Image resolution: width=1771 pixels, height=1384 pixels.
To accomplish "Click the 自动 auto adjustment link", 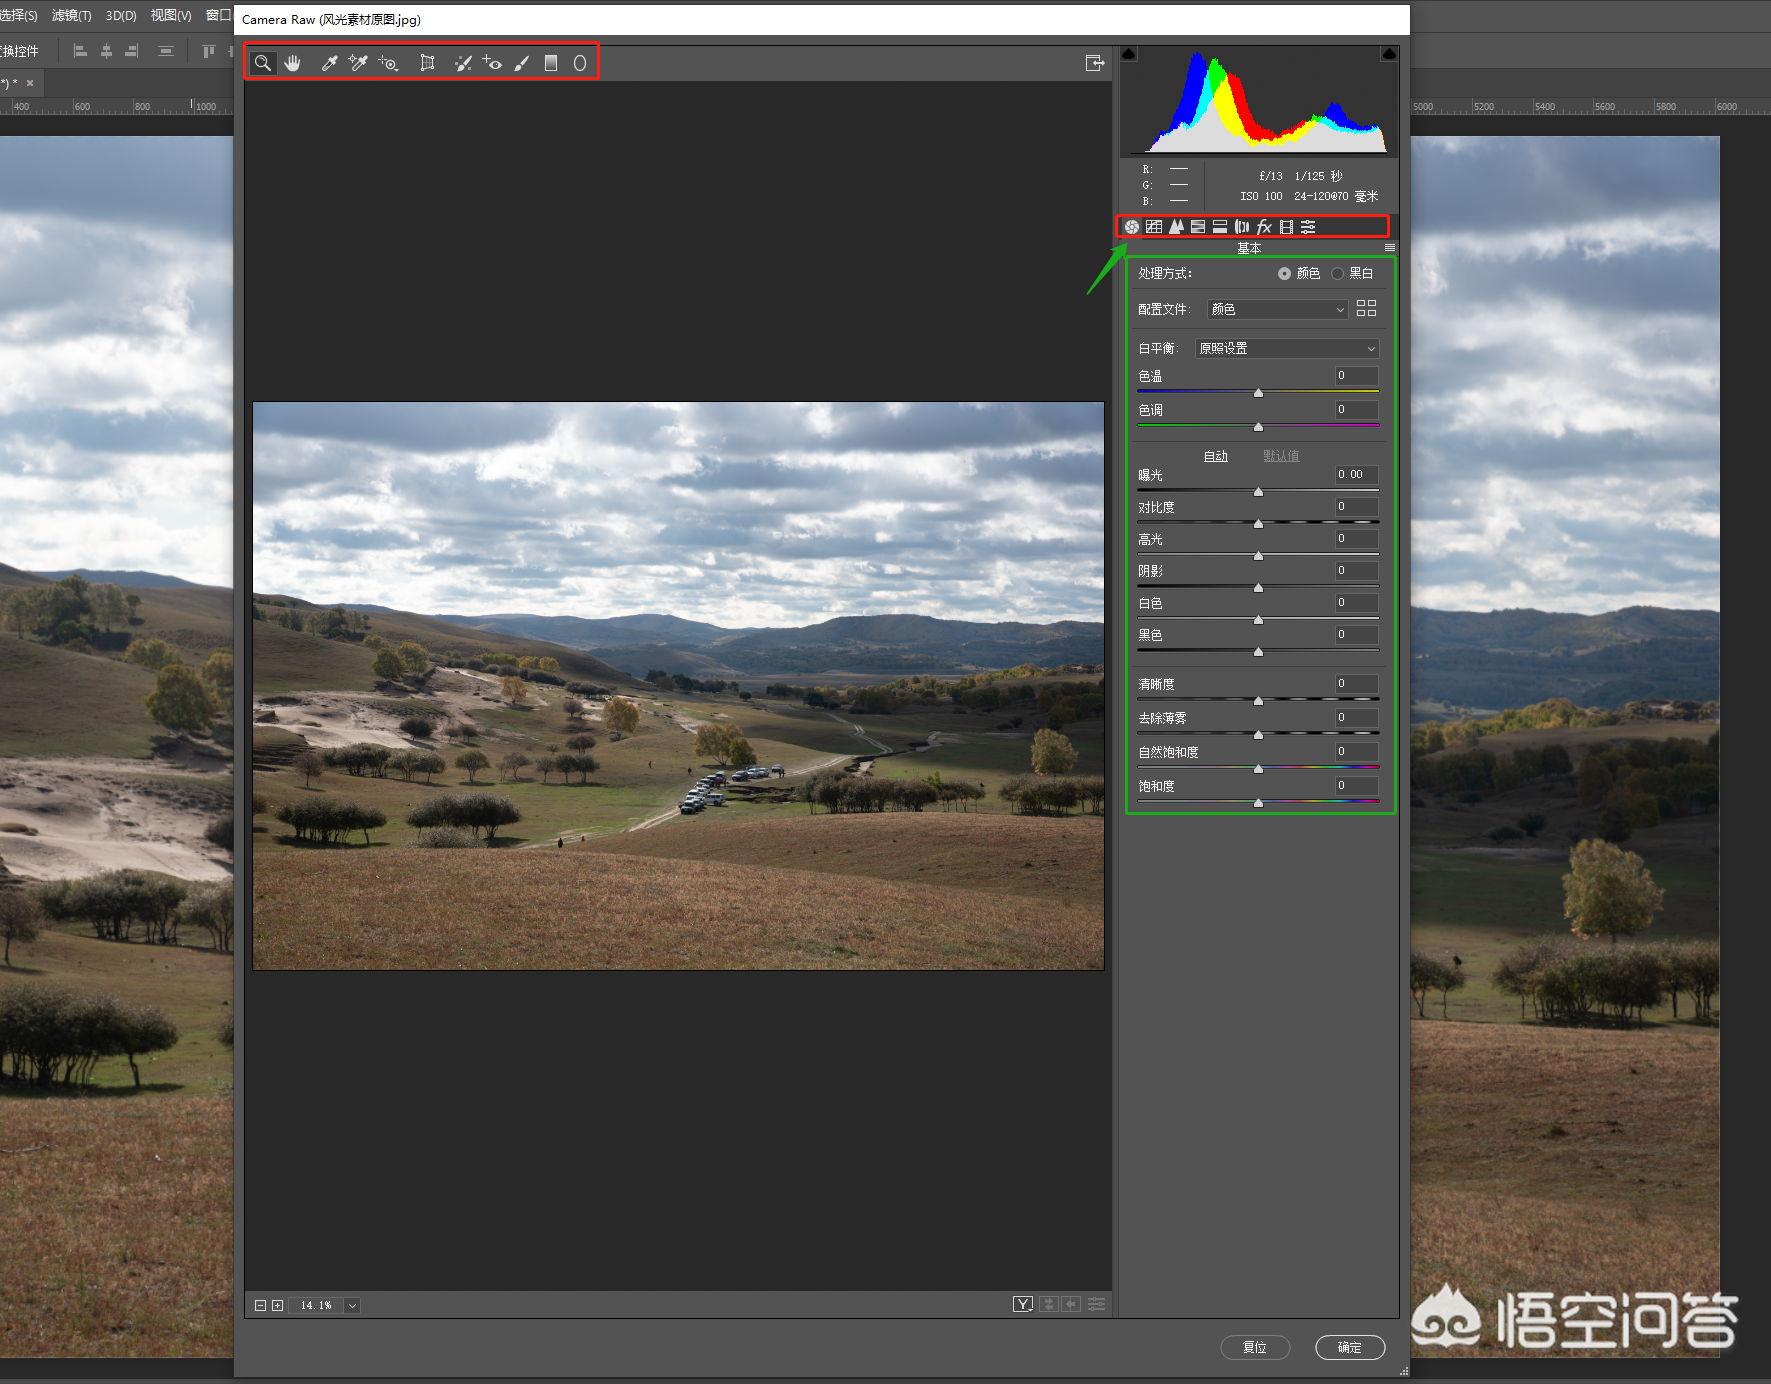I will [1215, 456].
